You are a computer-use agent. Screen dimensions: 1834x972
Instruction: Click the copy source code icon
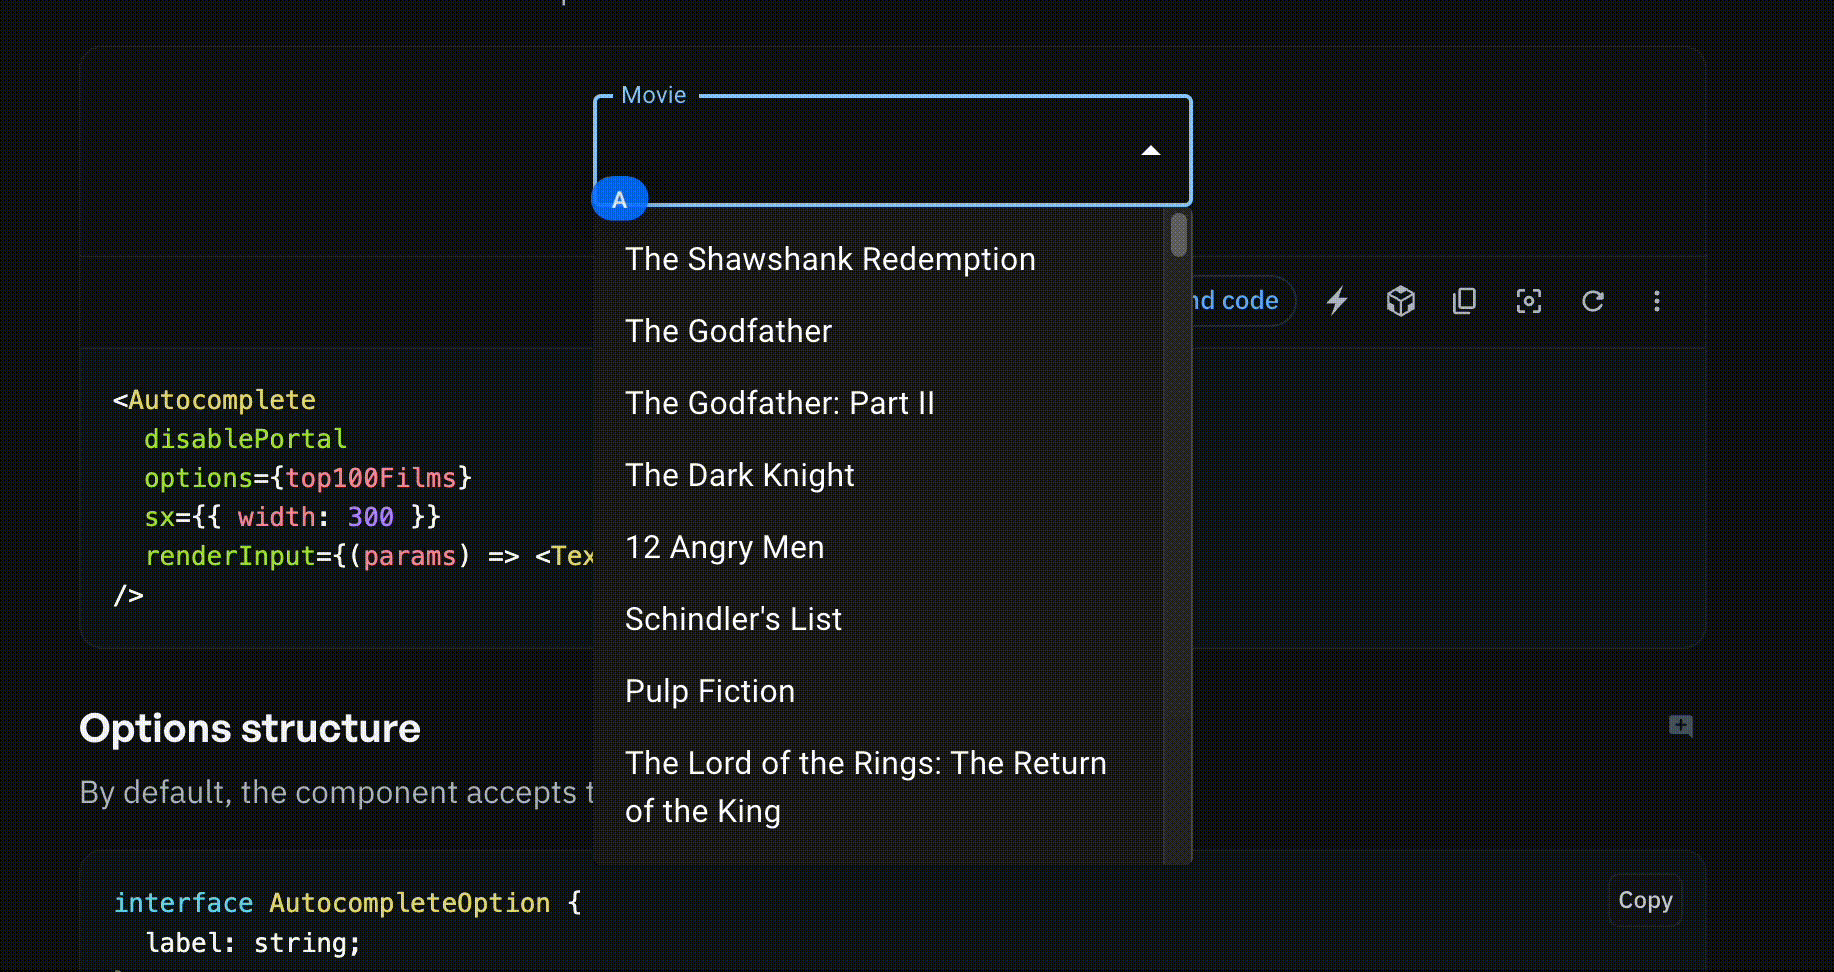[x=1465, y=301]
